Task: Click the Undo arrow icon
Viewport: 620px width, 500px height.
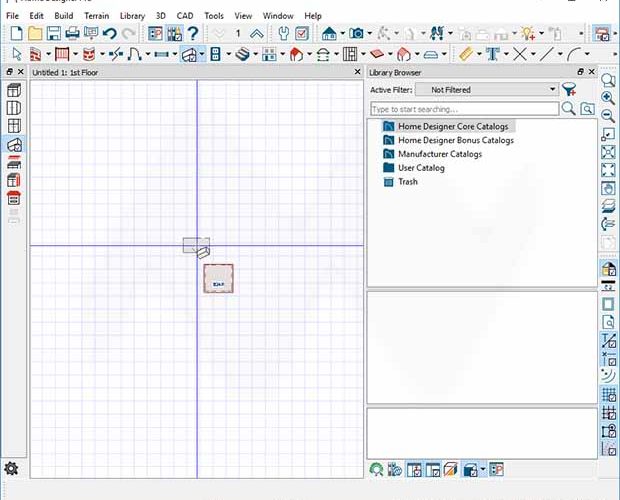Action: [110, 34]
